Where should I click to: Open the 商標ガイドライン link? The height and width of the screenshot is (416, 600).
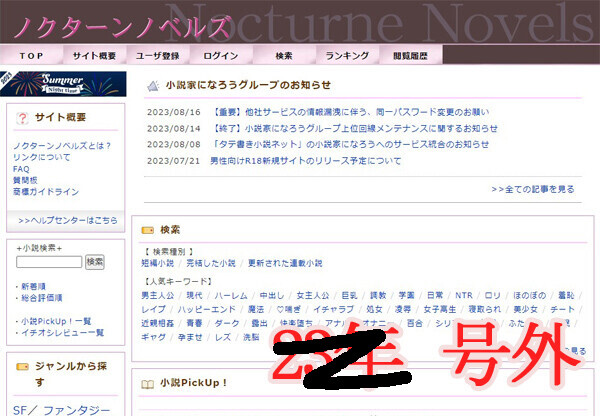[x=46, y=192]
